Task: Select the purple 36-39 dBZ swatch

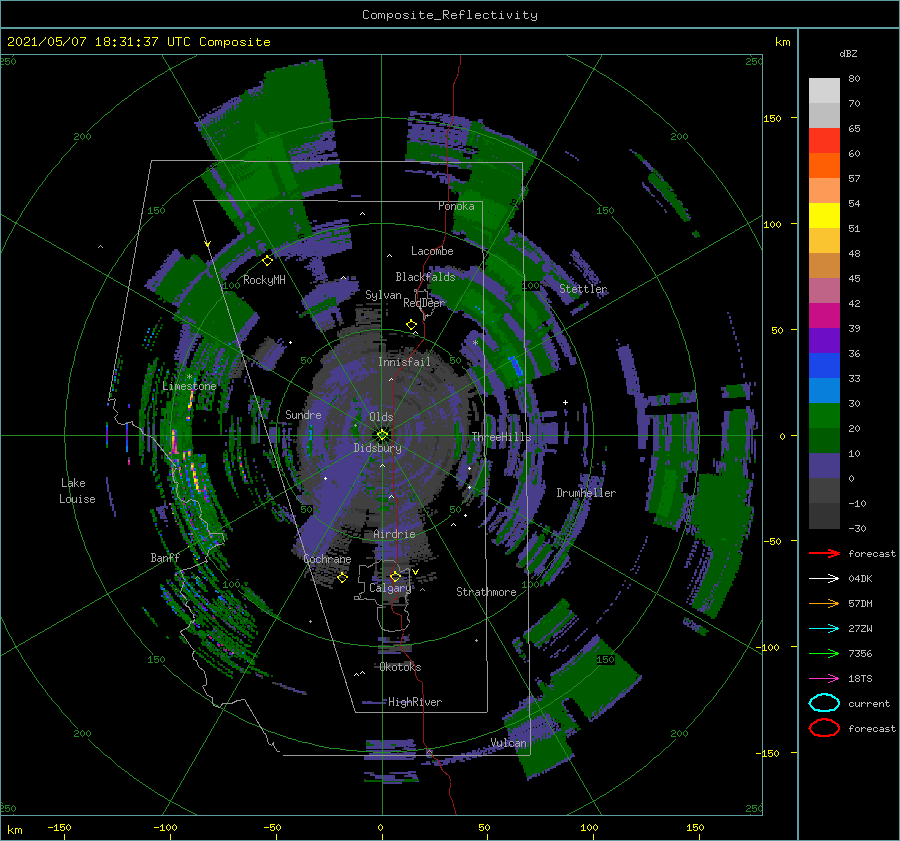Action: pyautogui.click(x=824, y=341)
